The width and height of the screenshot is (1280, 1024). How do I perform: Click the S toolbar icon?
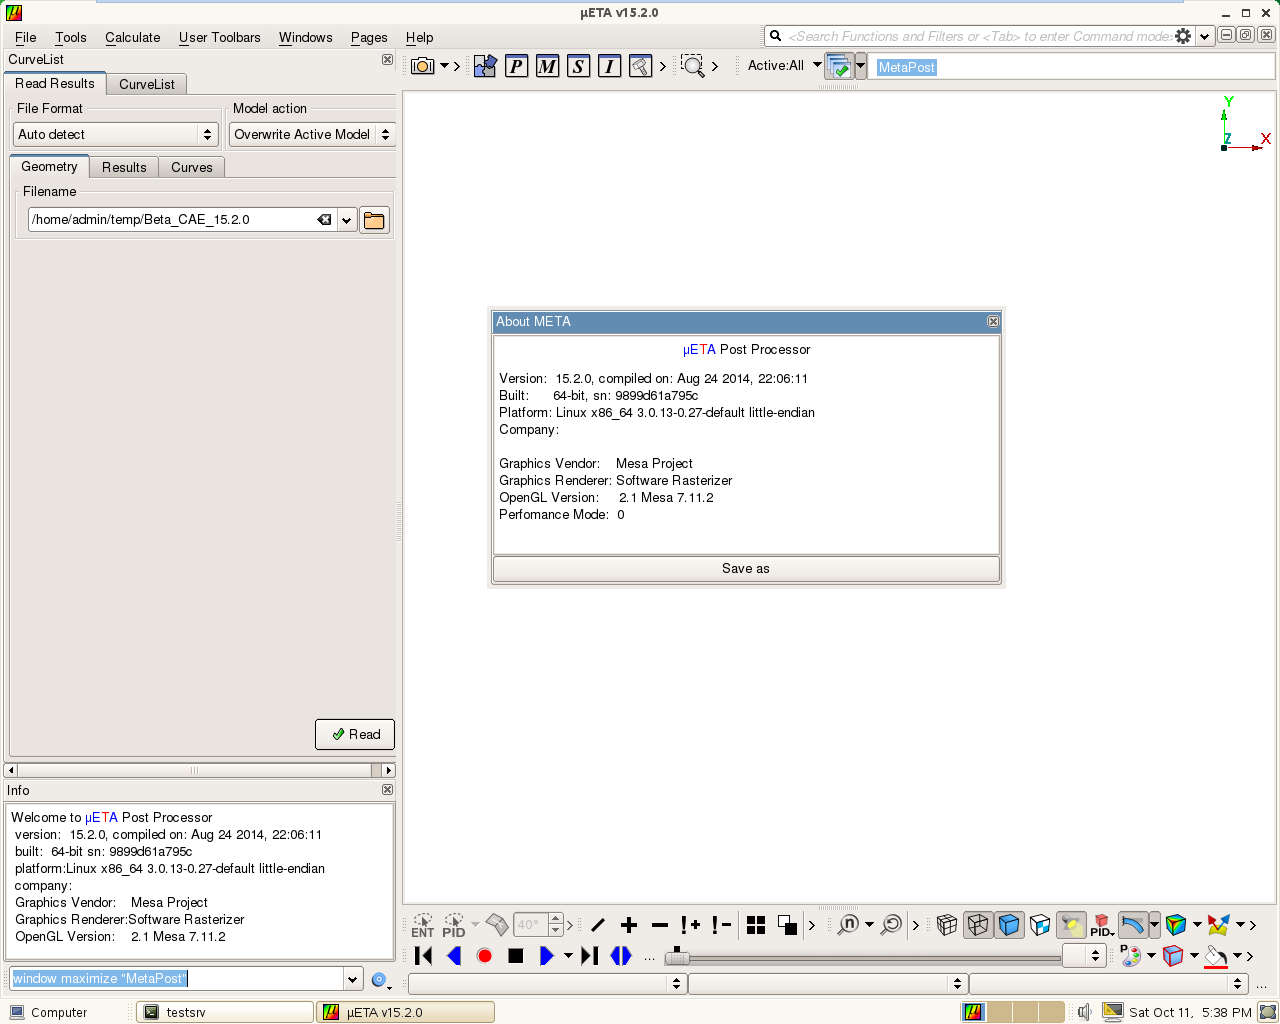578,66
